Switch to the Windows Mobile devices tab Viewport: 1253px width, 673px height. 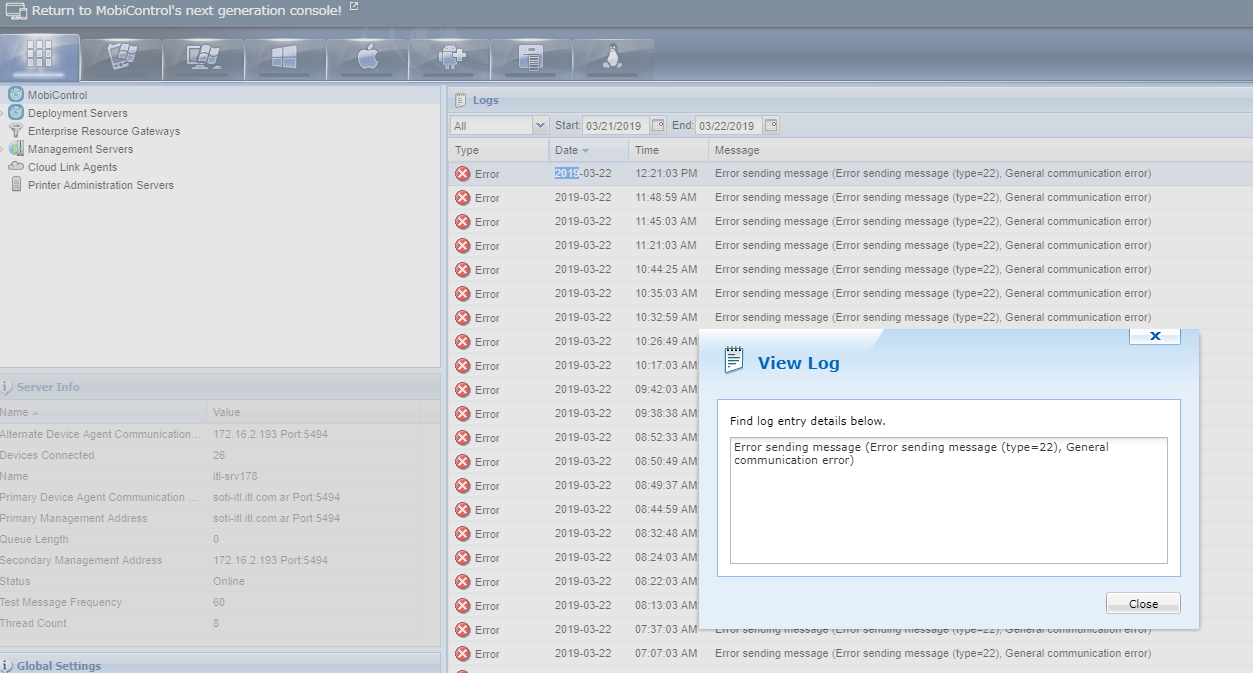pos(121,58)
